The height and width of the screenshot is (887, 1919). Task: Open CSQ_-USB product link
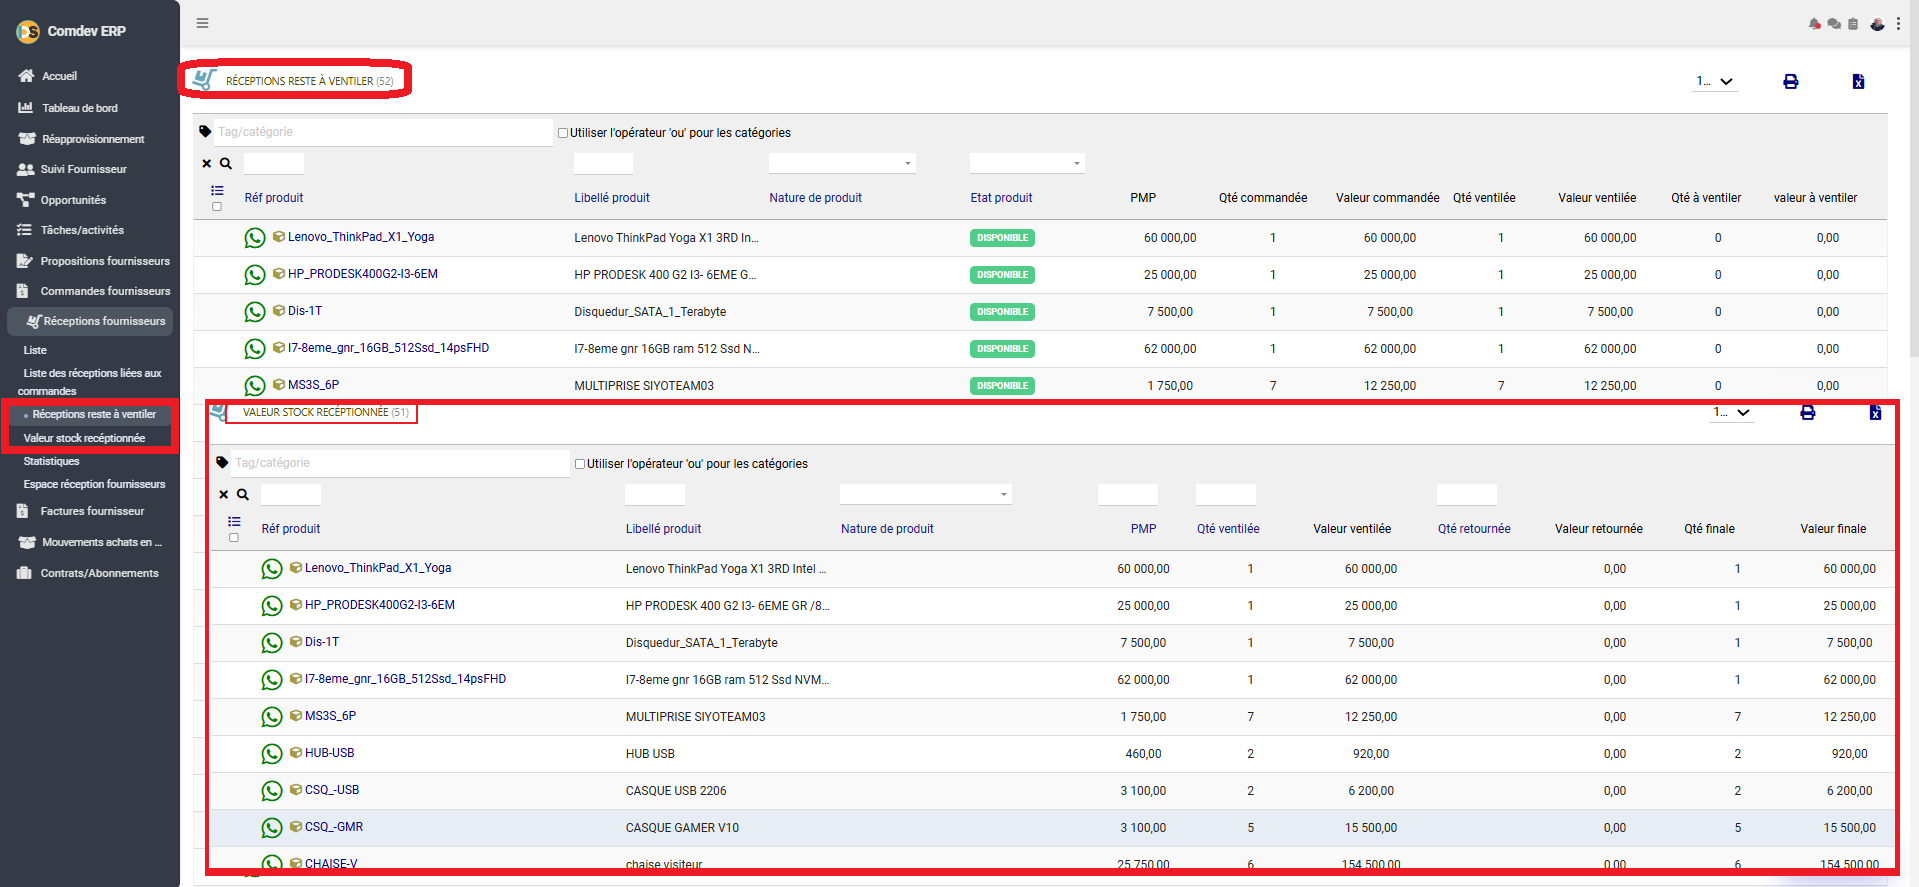pyautogui.click(x=332, y=790)
